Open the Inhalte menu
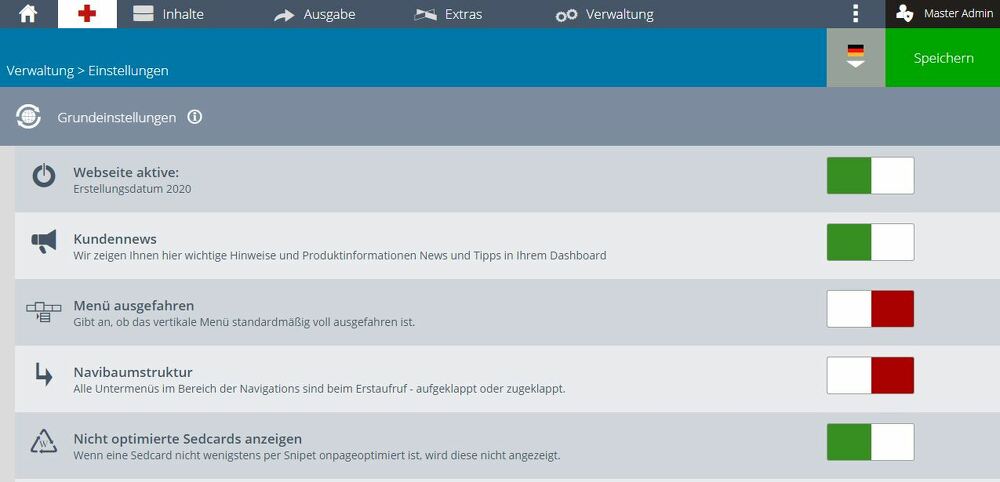The height and width of the screenshot is (482, 1000). coord(168,14)
